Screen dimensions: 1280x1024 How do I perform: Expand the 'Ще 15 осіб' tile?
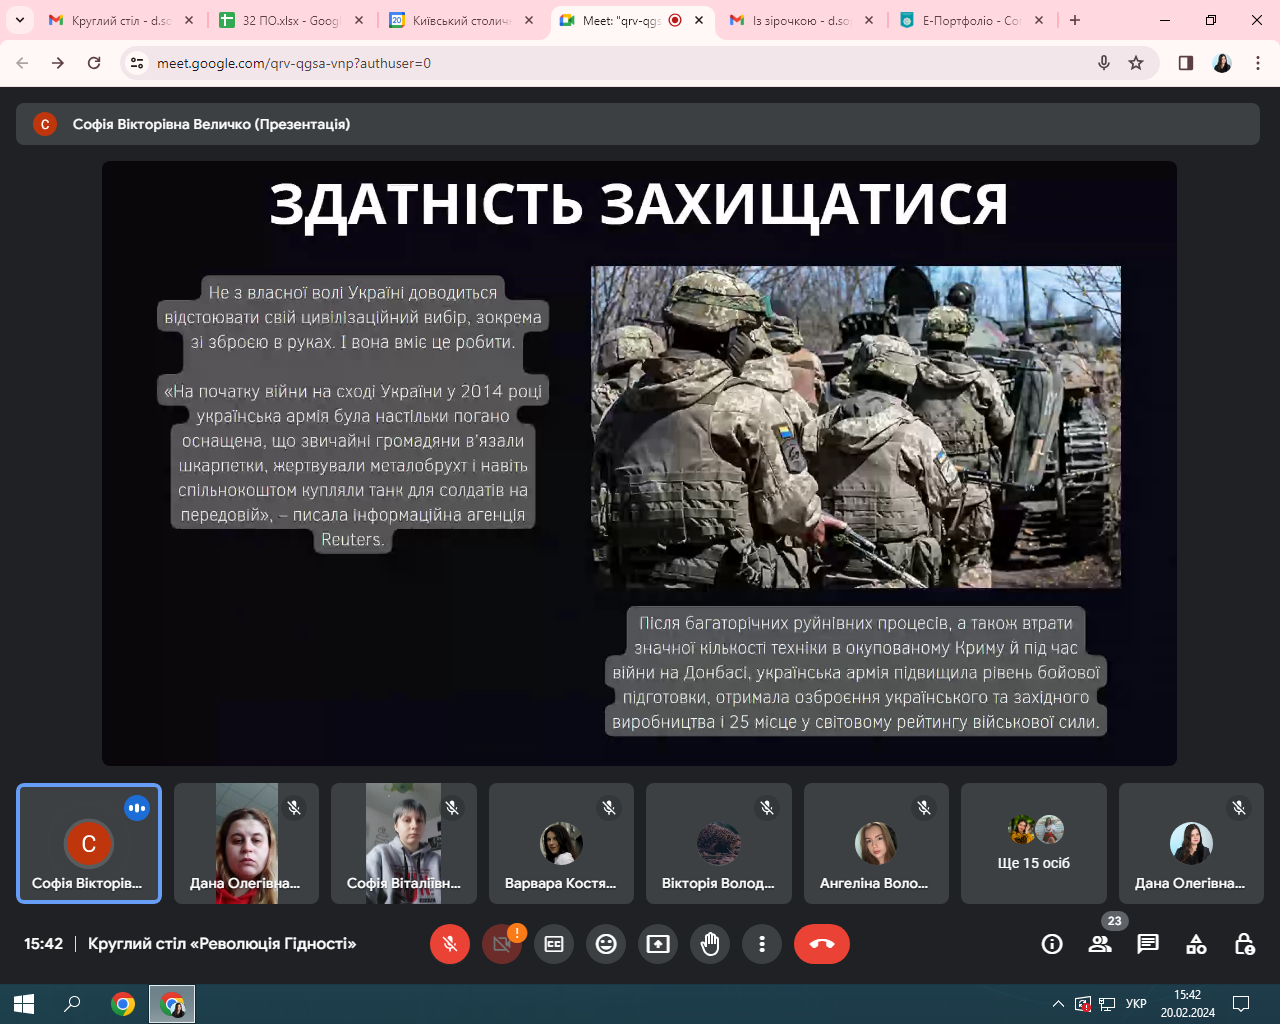1033,844
